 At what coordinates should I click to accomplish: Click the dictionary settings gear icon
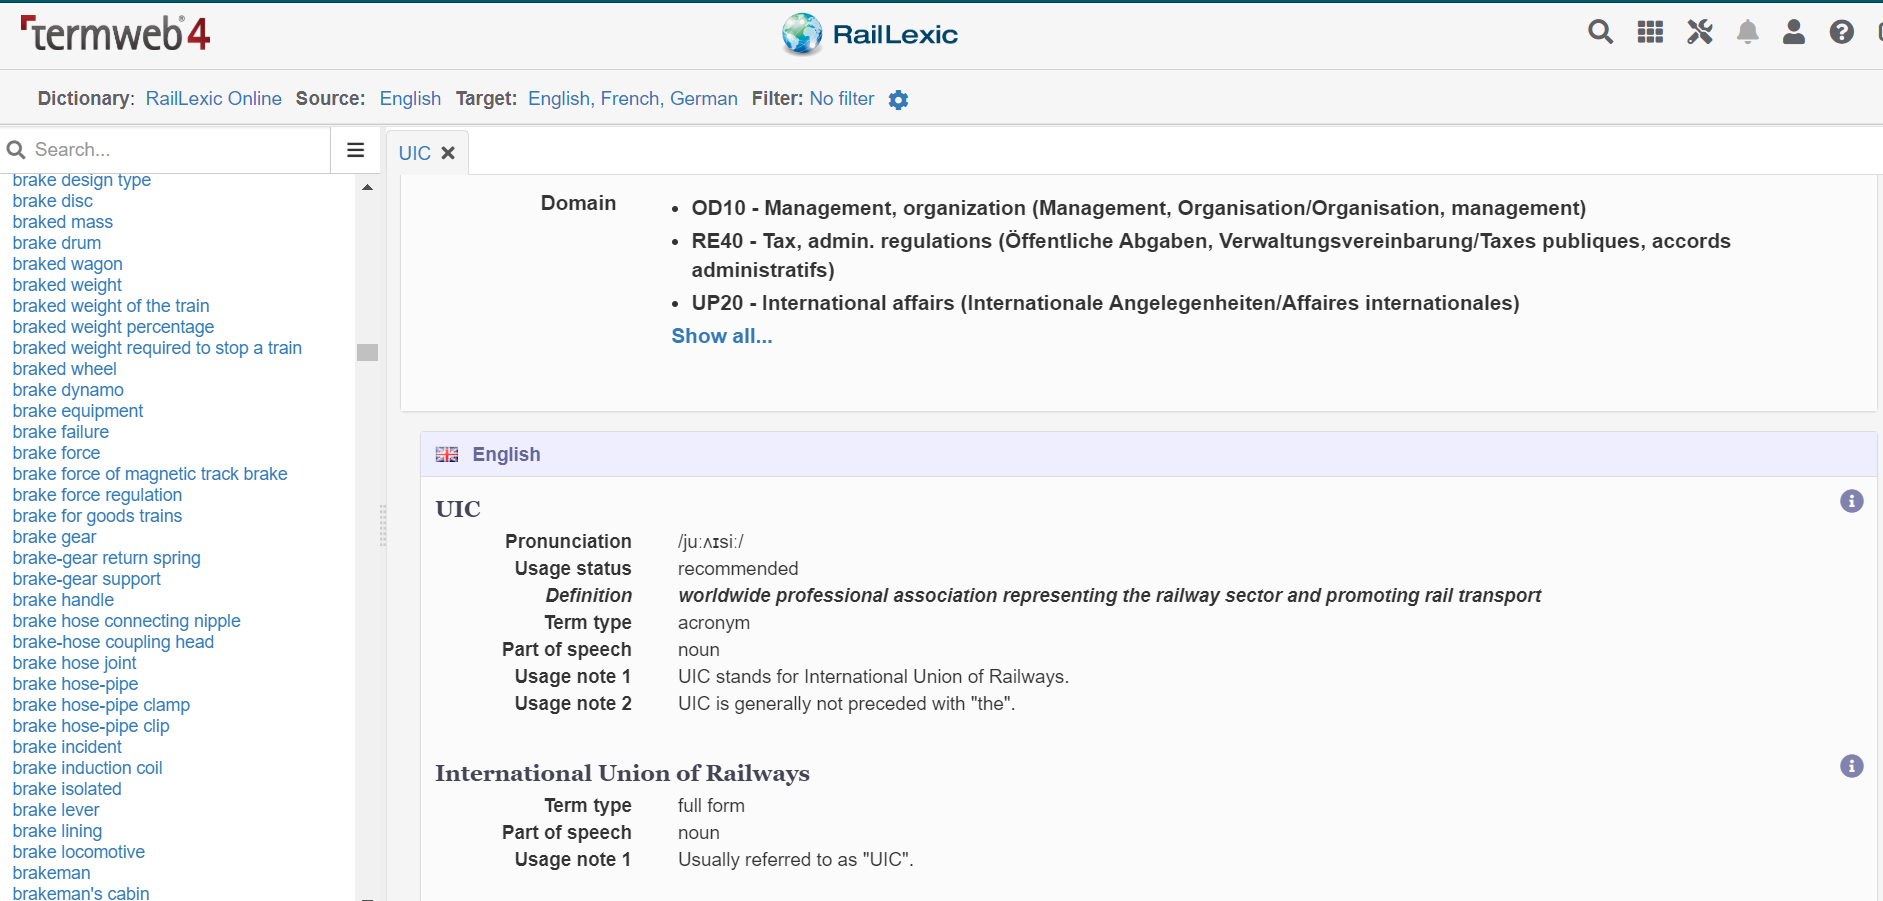[898, 100]
